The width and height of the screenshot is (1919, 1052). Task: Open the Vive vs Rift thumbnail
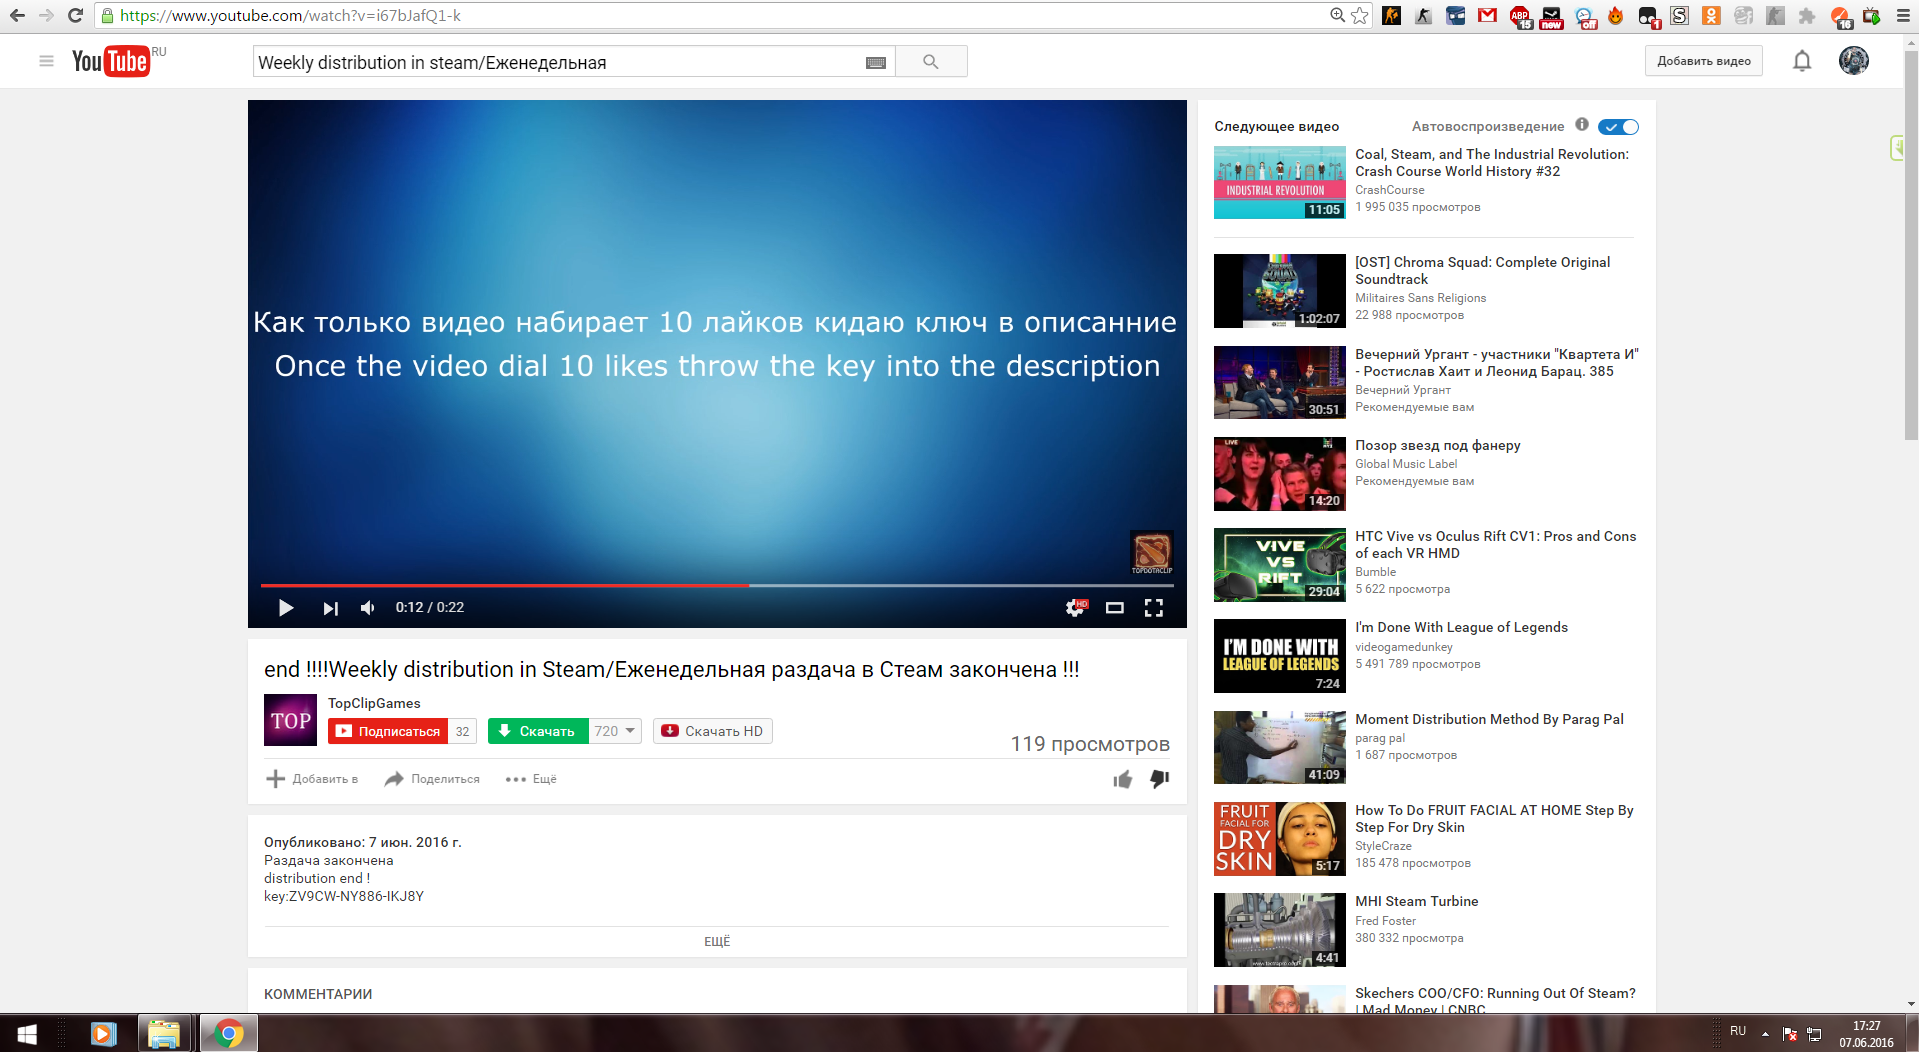point(1280,565)
